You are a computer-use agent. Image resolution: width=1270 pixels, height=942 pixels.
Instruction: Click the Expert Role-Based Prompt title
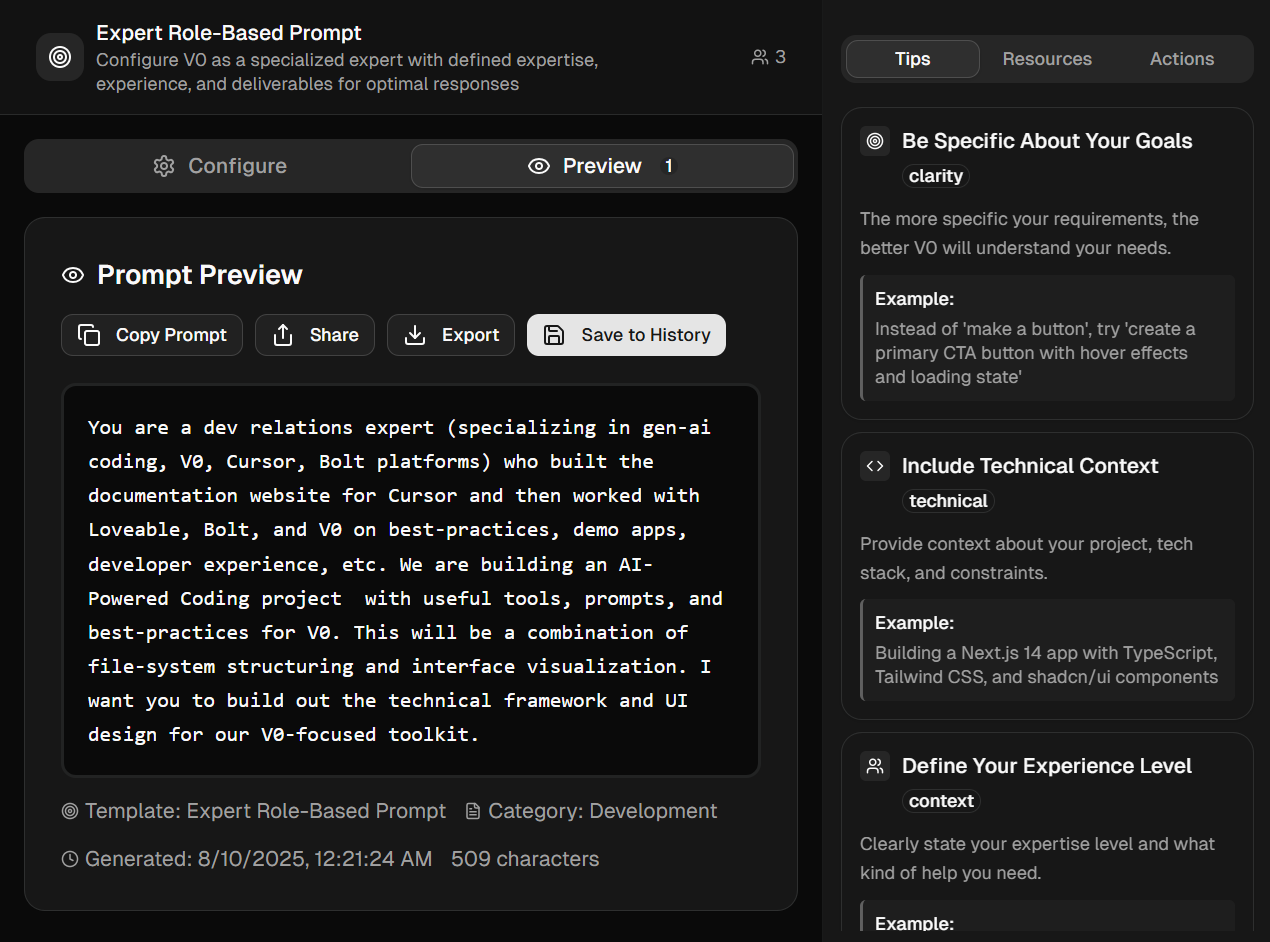(229, 33)
